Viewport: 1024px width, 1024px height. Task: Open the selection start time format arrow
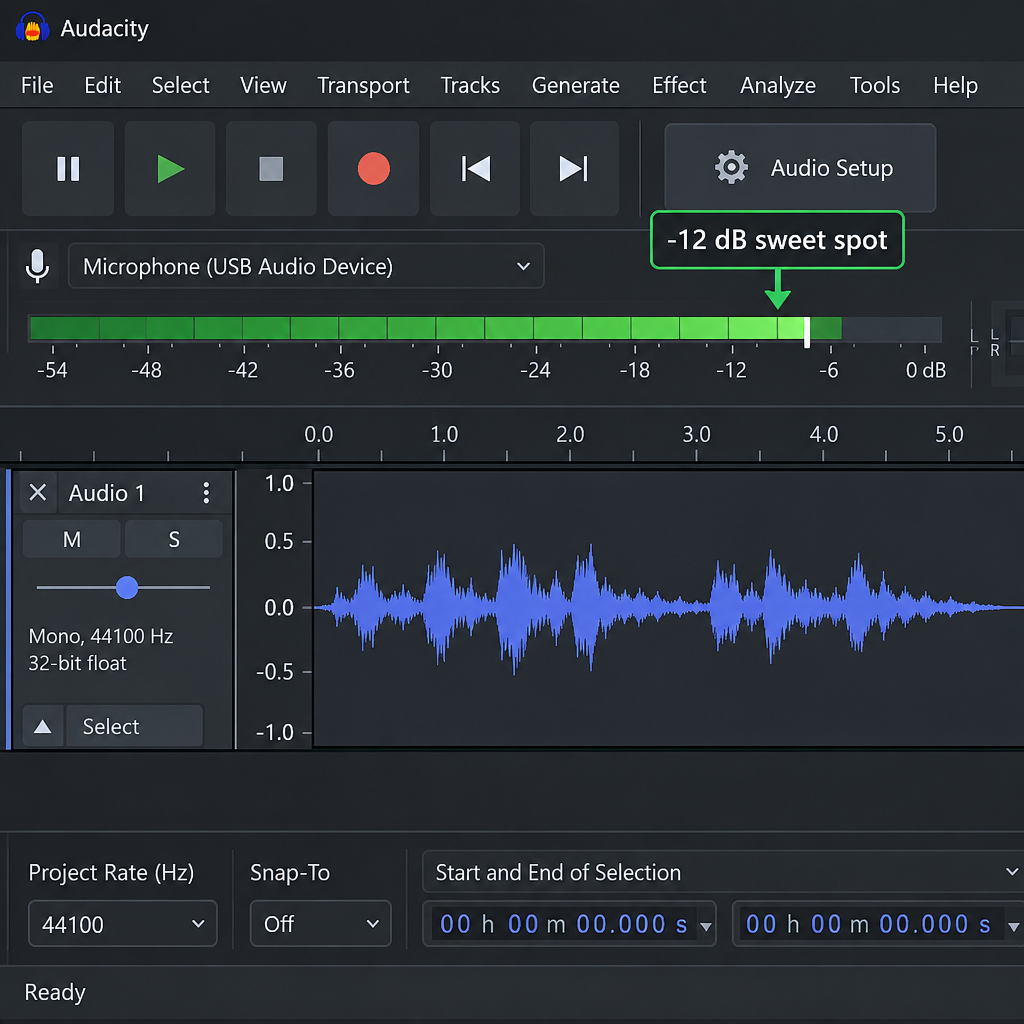(x=706, y=926)
